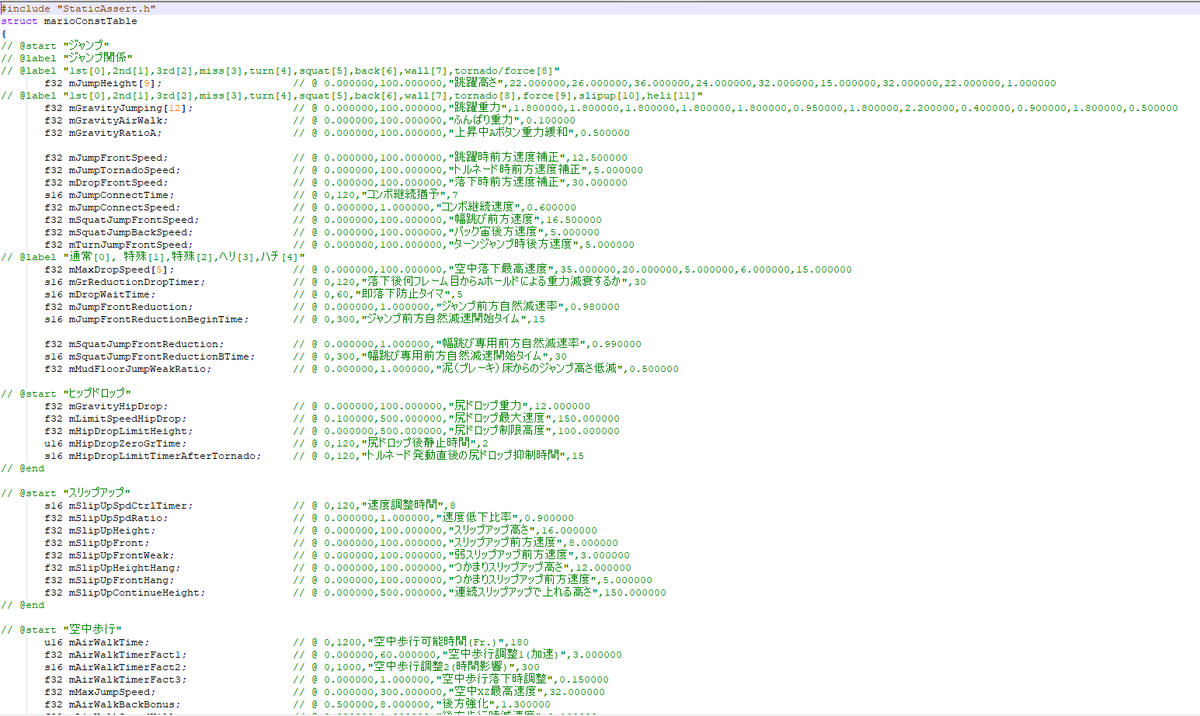Place cursor on mSlipUpSpdRatio
This screenshot has width=1200, height=716.
pyautogui.click(x=113, y=517)
